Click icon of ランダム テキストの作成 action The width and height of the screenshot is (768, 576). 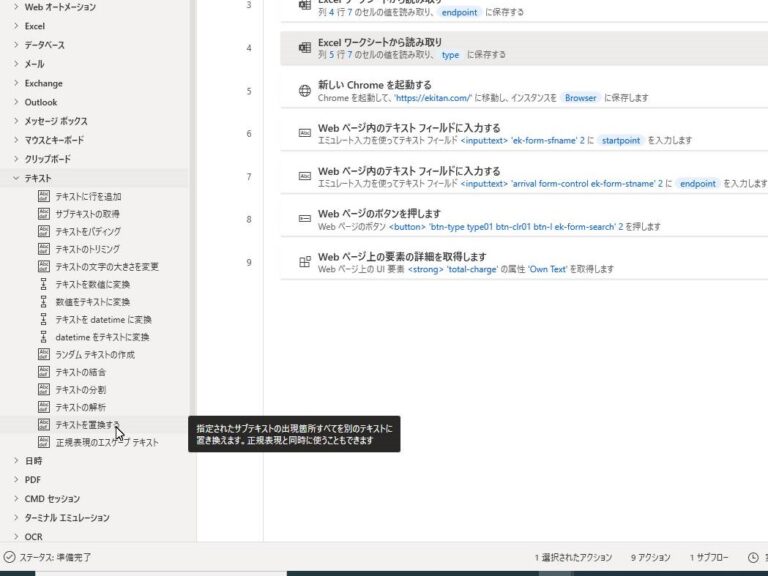coord(44,354)
